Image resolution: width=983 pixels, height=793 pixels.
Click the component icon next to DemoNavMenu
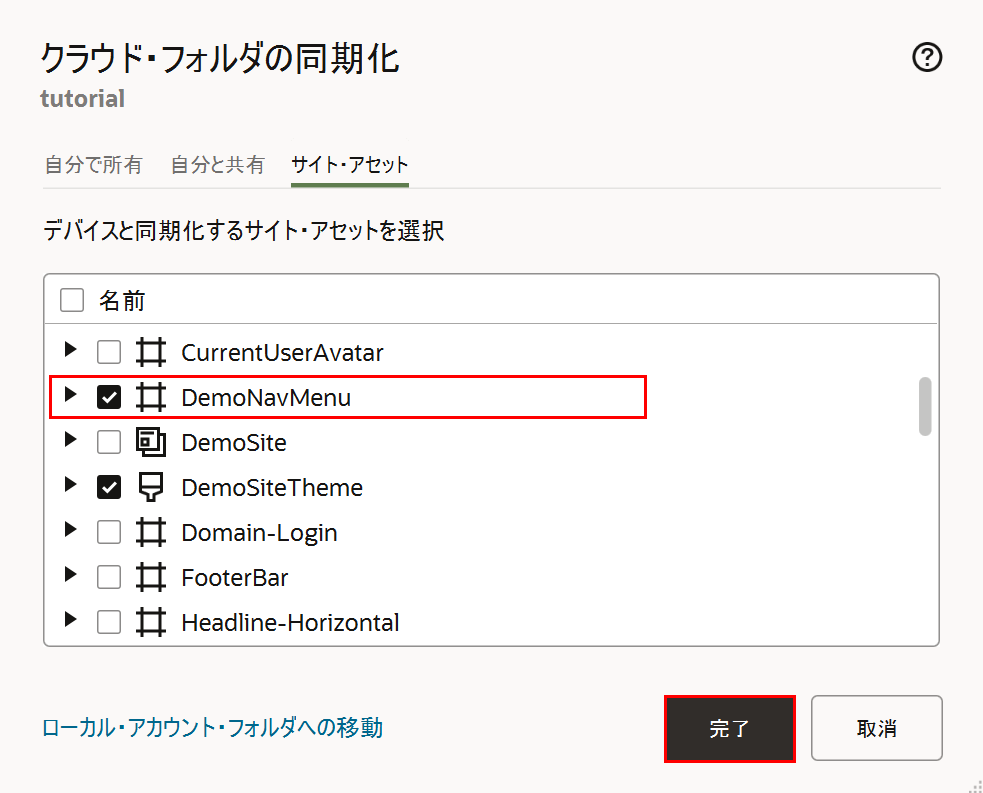coord(150,397)
